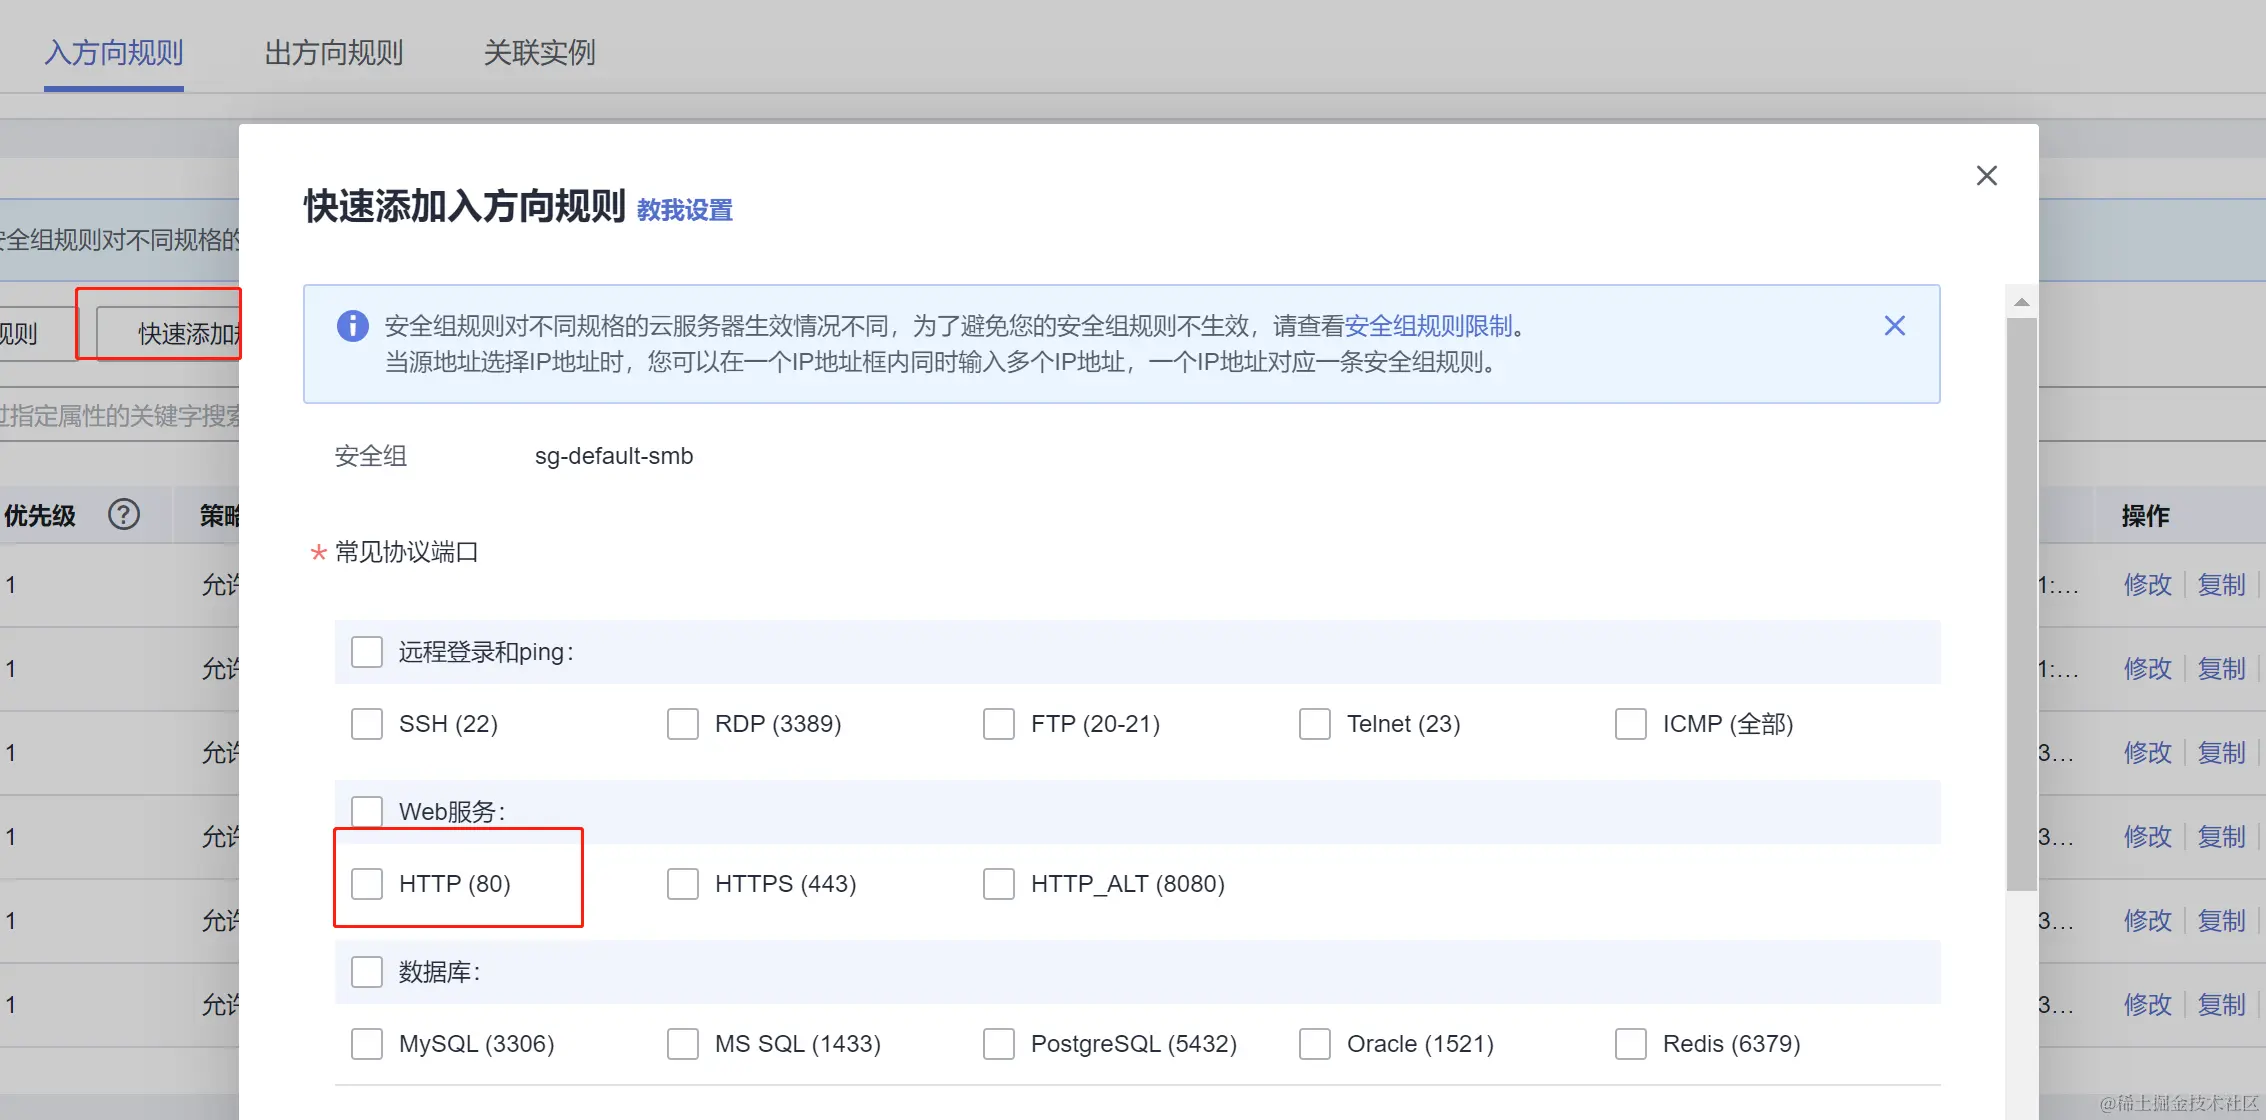
Task: Open the 关联实例 tab
Action: (539, 52)
